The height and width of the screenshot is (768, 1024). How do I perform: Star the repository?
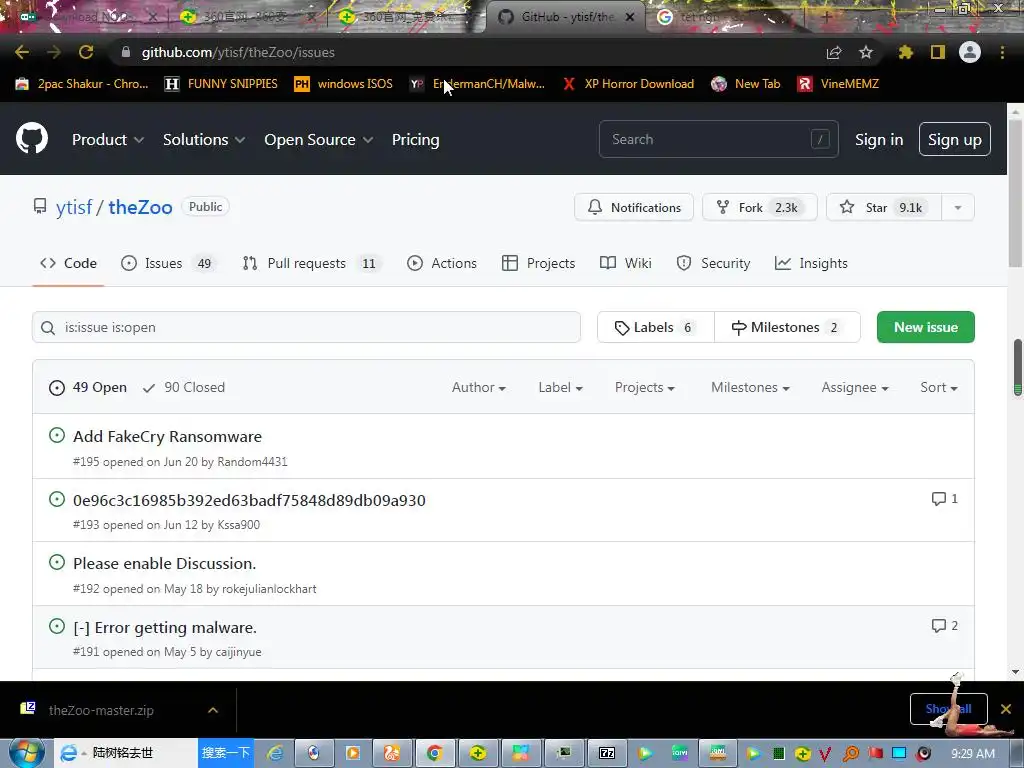884,208
